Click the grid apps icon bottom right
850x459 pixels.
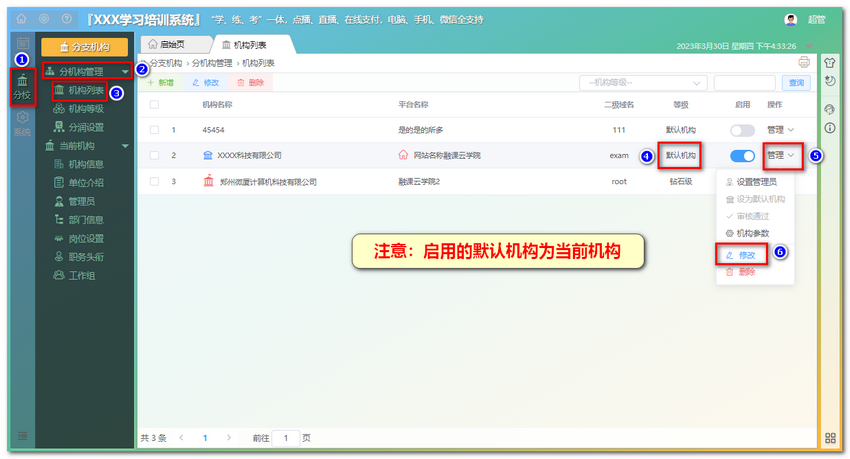(x=830, y=438)
